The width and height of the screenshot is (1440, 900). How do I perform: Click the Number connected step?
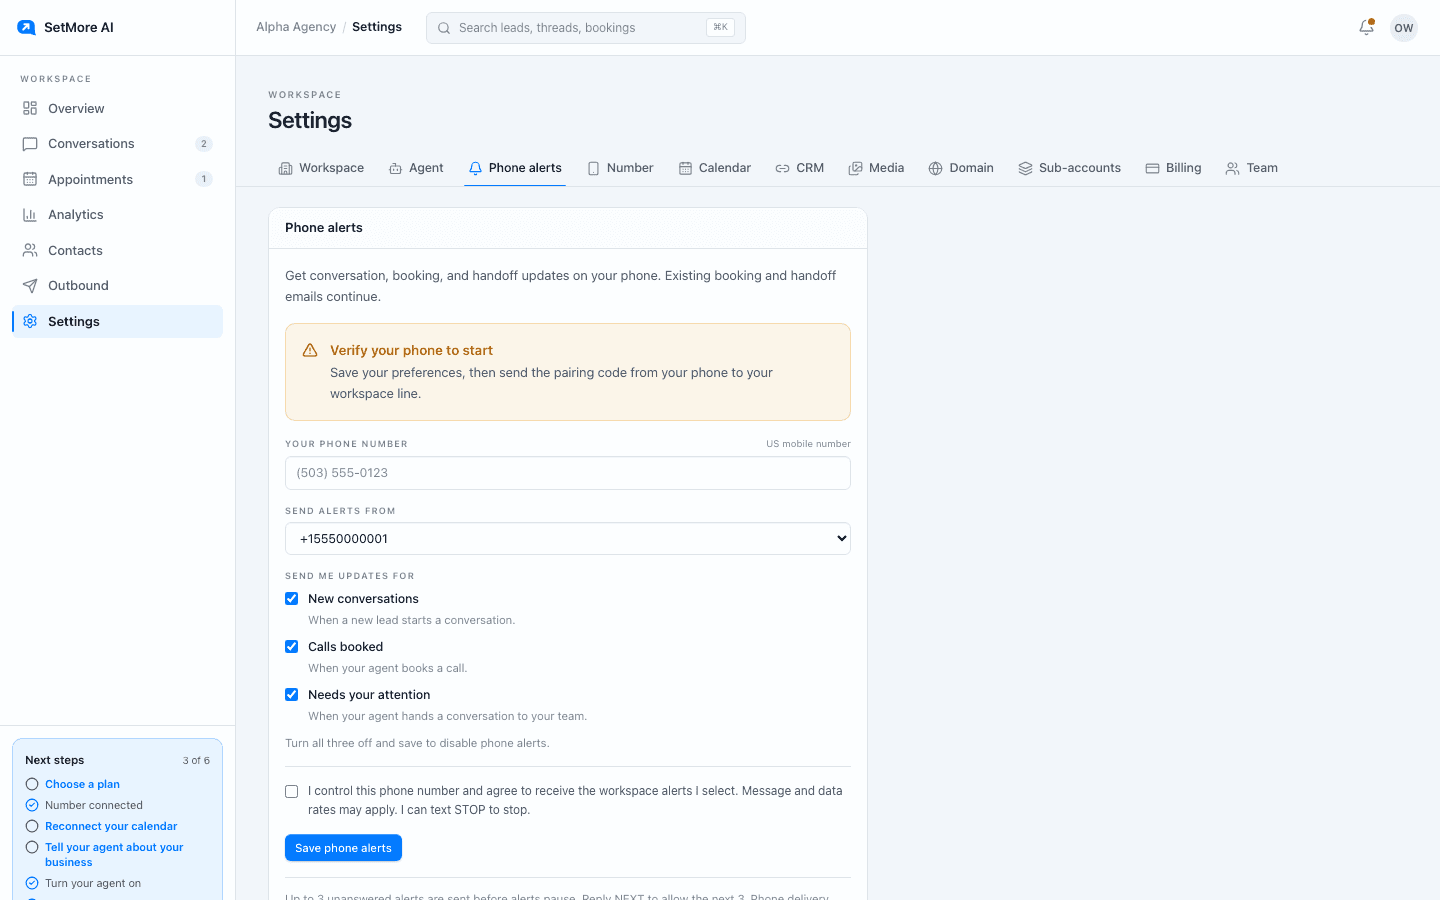coord(94,805)
